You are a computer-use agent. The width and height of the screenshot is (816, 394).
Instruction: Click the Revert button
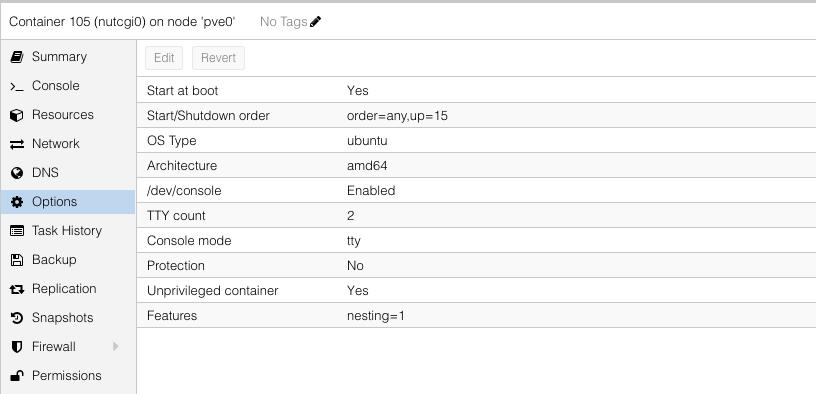[218, 58]
